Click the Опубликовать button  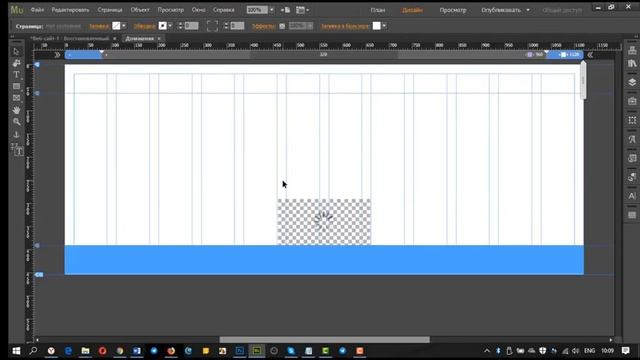501,10
